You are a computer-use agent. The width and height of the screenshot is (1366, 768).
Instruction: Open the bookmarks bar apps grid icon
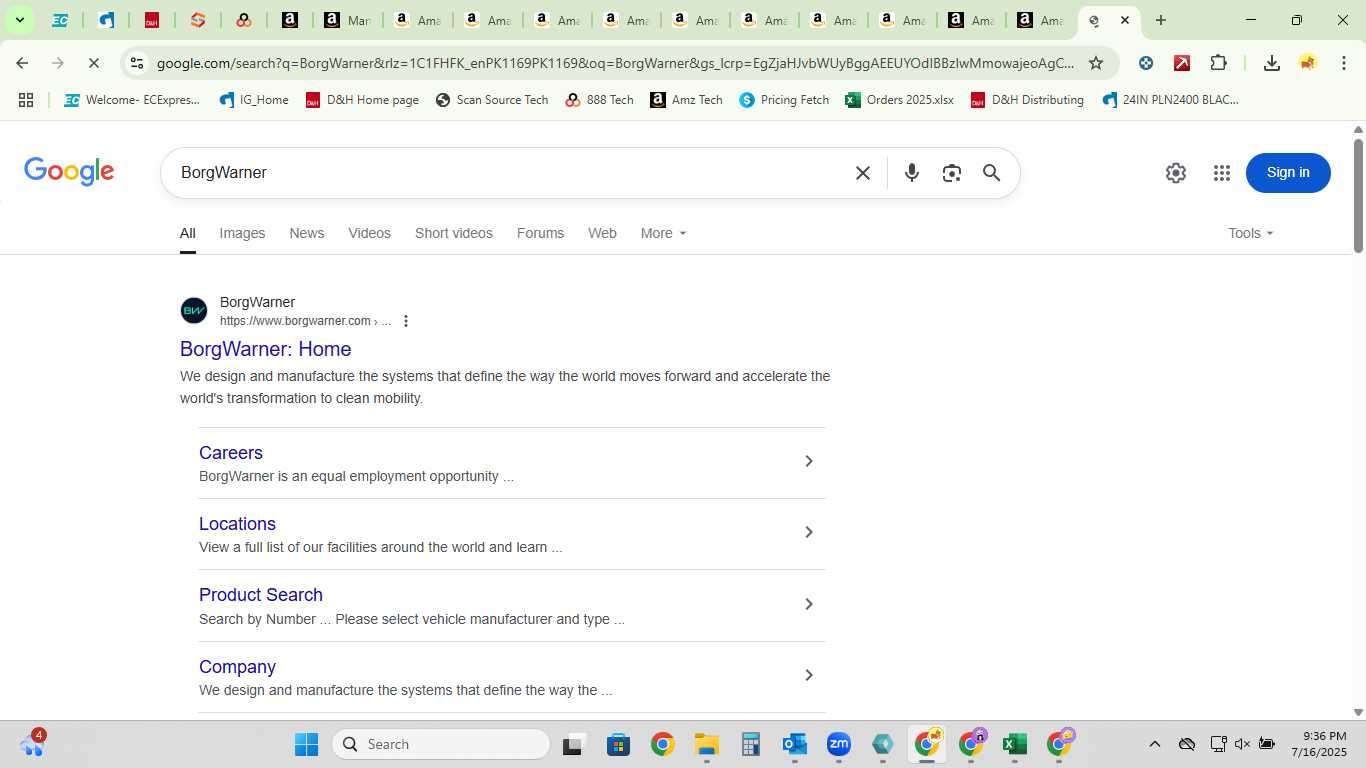tap(26, 100)
